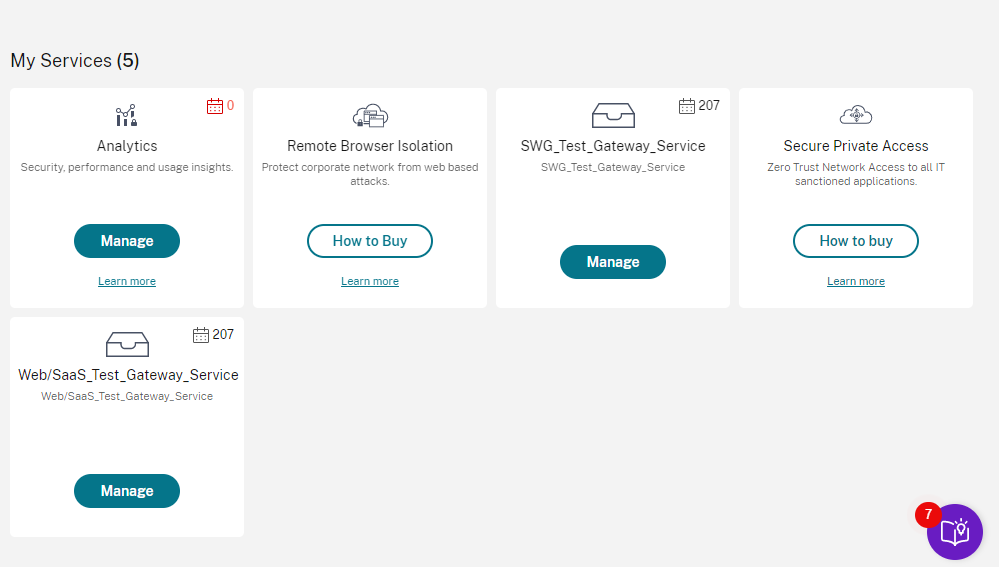Screen dimensions: 999x567
Task: Click the Analytics chart icon
Action: pos(127,116)
